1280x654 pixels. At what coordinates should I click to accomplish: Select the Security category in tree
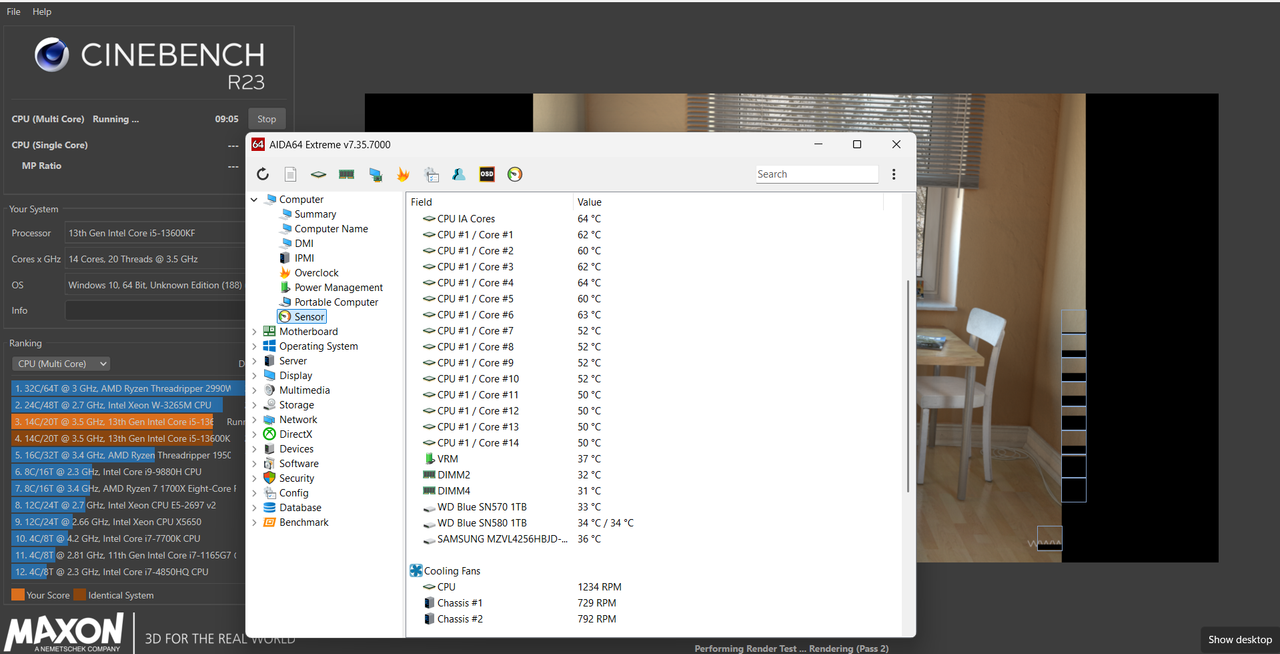pos(296,478)
